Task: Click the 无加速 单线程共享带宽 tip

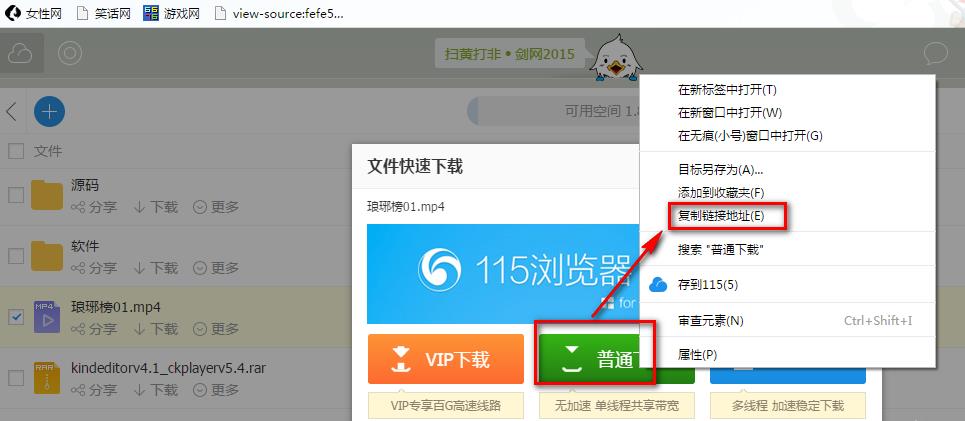Action: coord(616,406)
